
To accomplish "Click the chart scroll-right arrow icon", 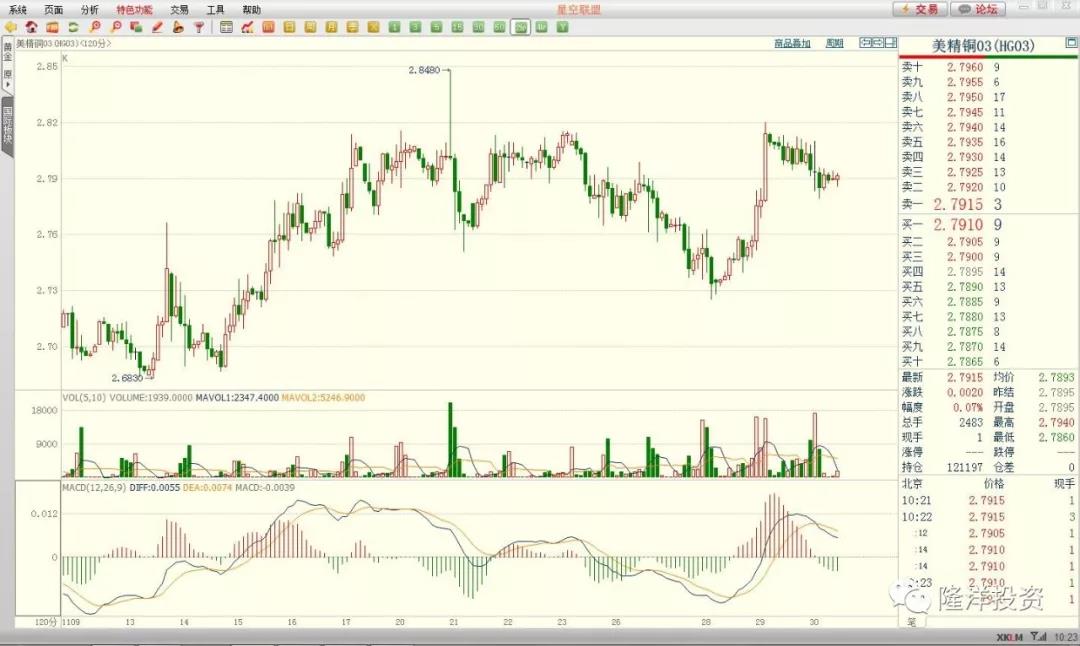I will pyautogui.click(x=878, y=43).
